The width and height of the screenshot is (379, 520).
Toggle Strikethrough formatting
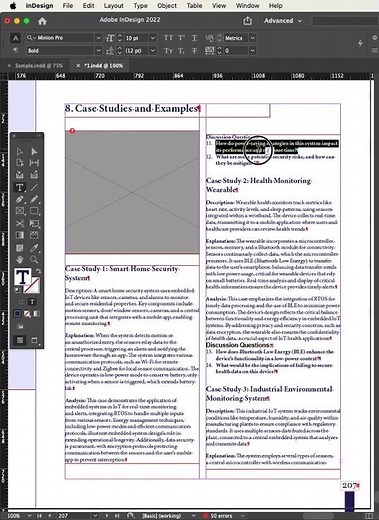[x=194, y=51]
